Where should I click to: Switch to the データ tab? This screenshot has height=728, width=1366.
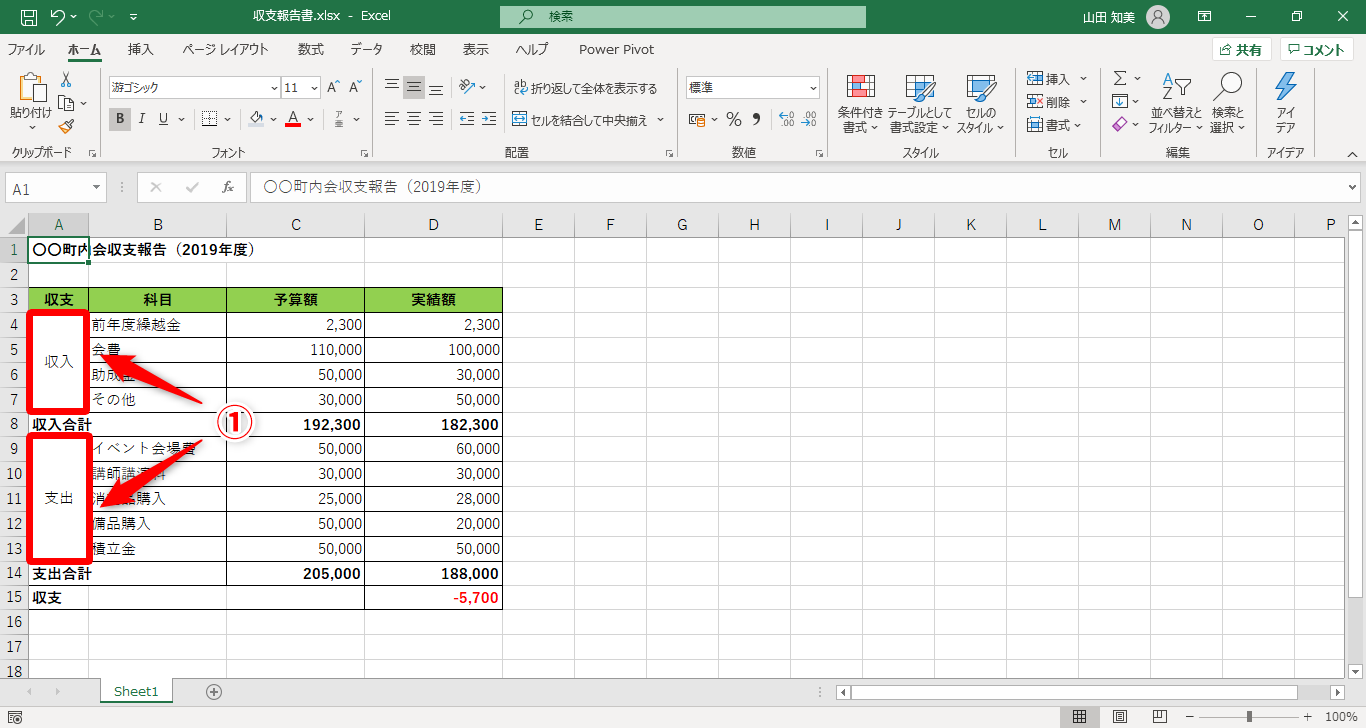[366, 49]
